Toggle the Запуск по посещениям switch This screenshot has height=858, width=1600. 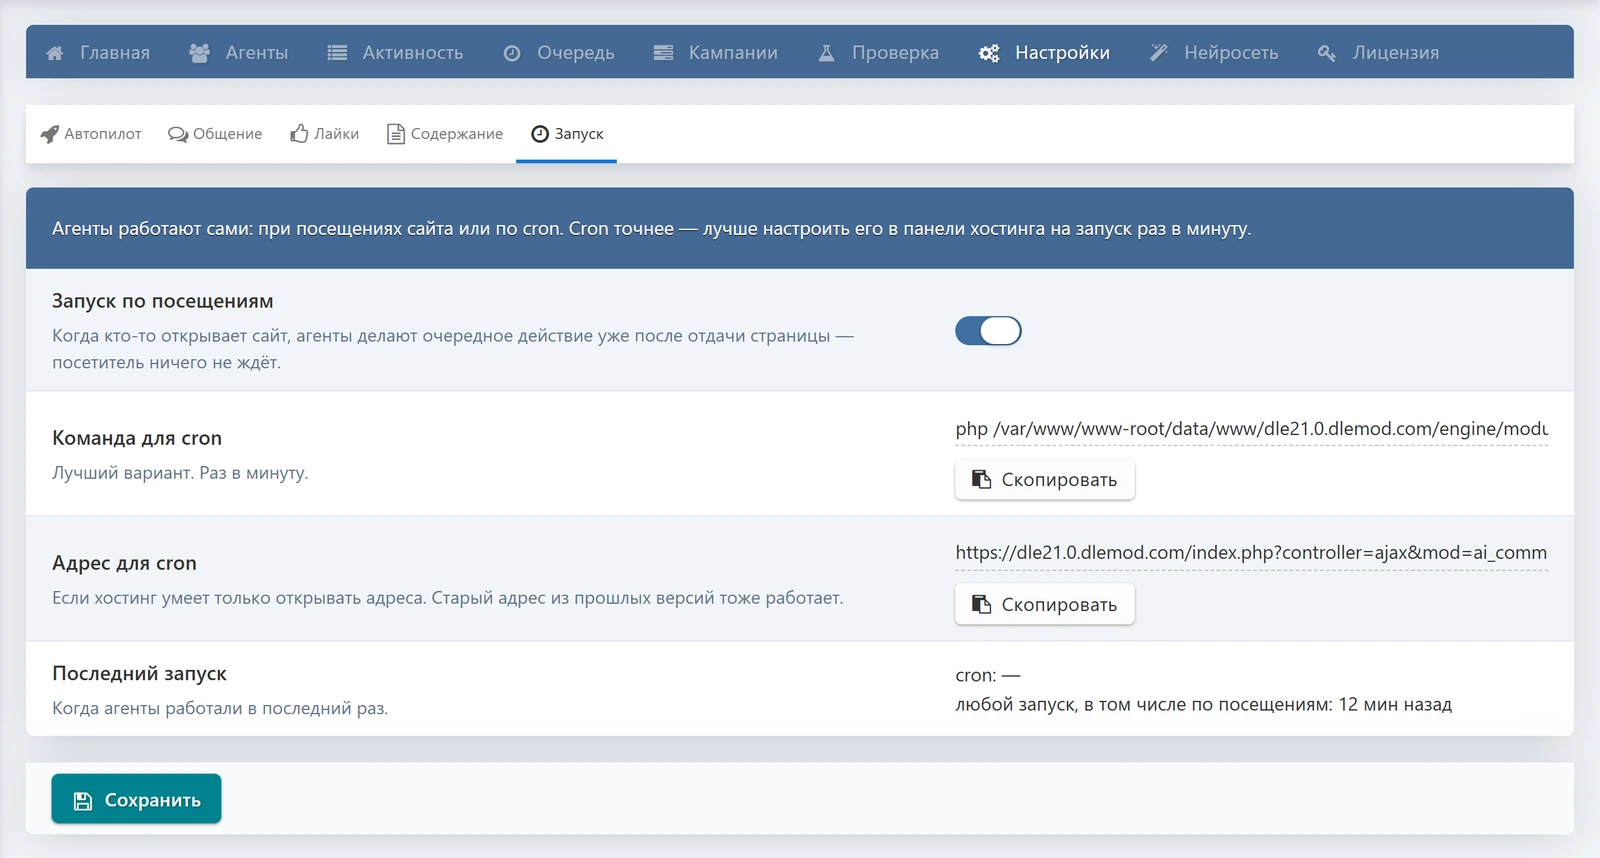(x=988, y=331)
